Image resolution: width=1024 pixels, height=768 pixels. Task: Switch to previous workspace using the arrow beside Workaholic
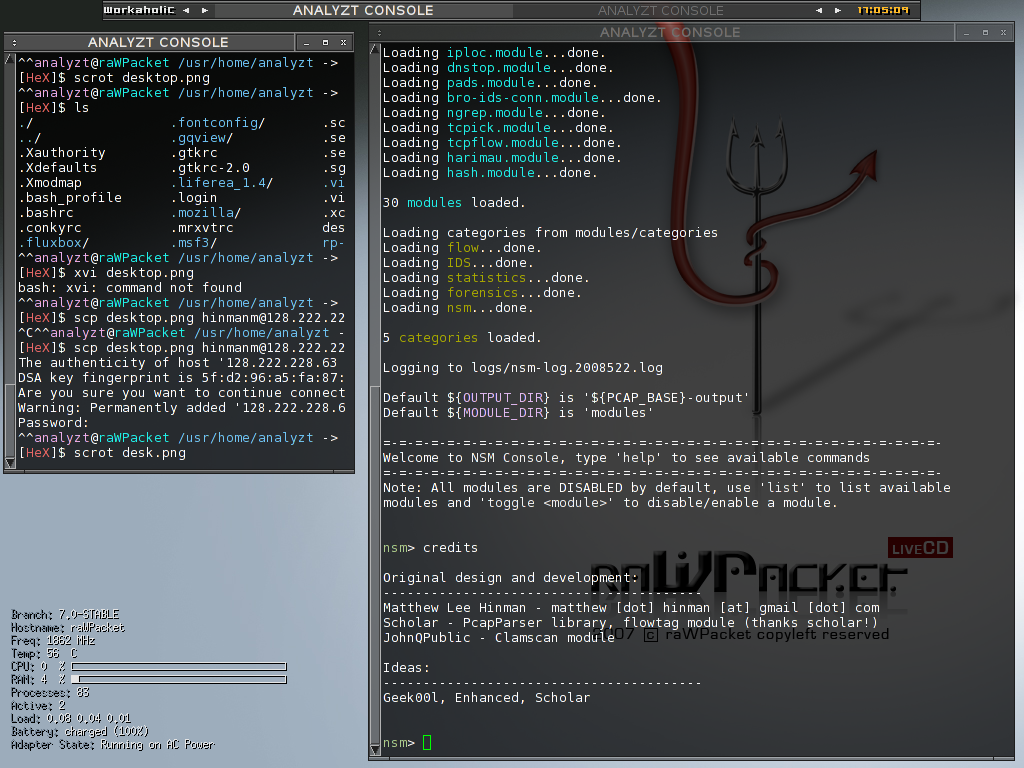coord(186,10)
